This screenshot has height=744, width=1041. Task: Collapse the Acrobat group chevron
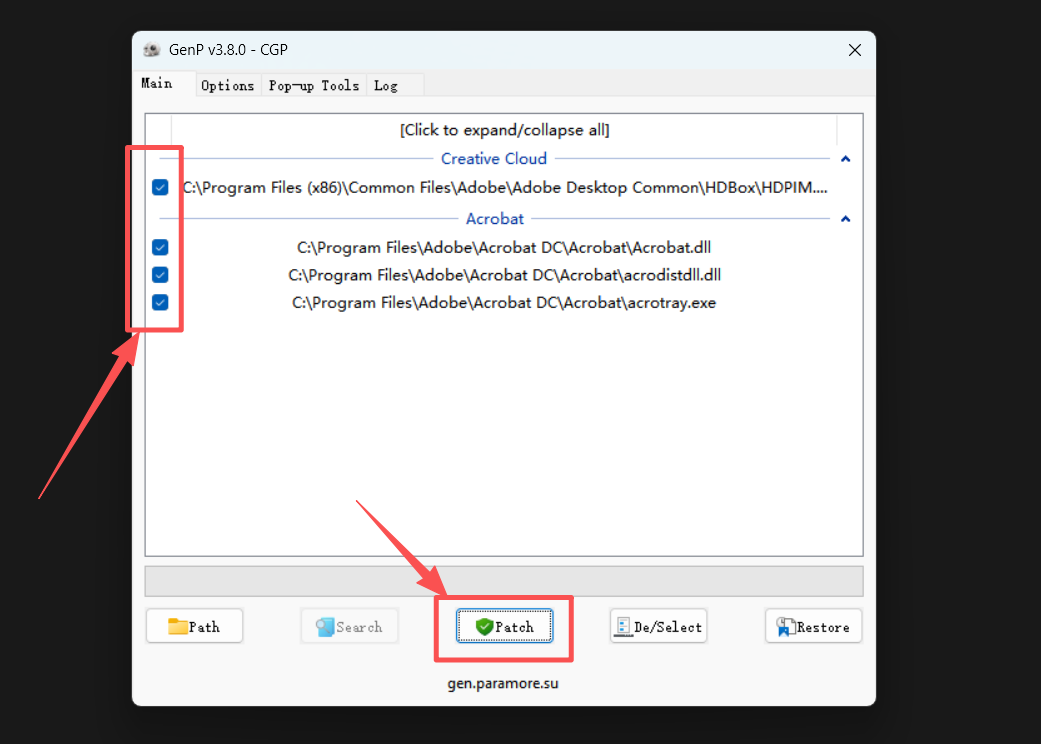click(x=845, y=219)
